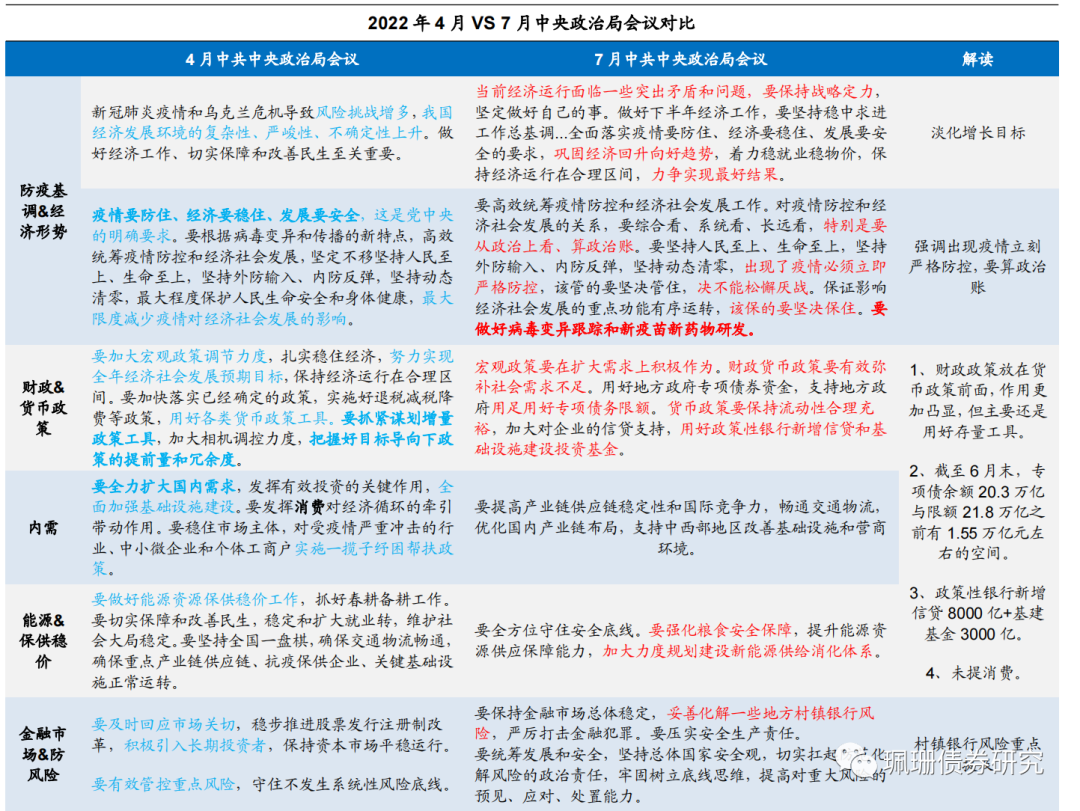Click the note '1、财政政策放在货币政策前面'

(977, 380)
